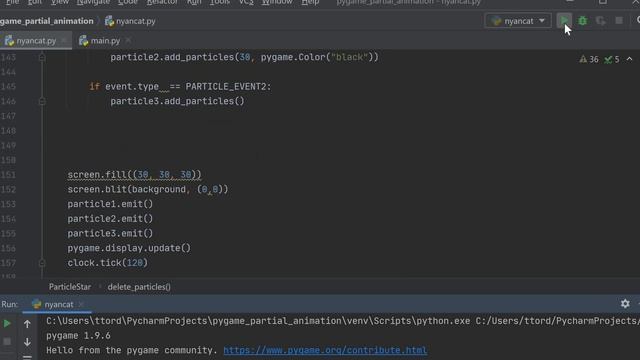Viewport: 640px width, 360px height.
Task: Place cursor on screen.fill line
Action: pos(134,175)
